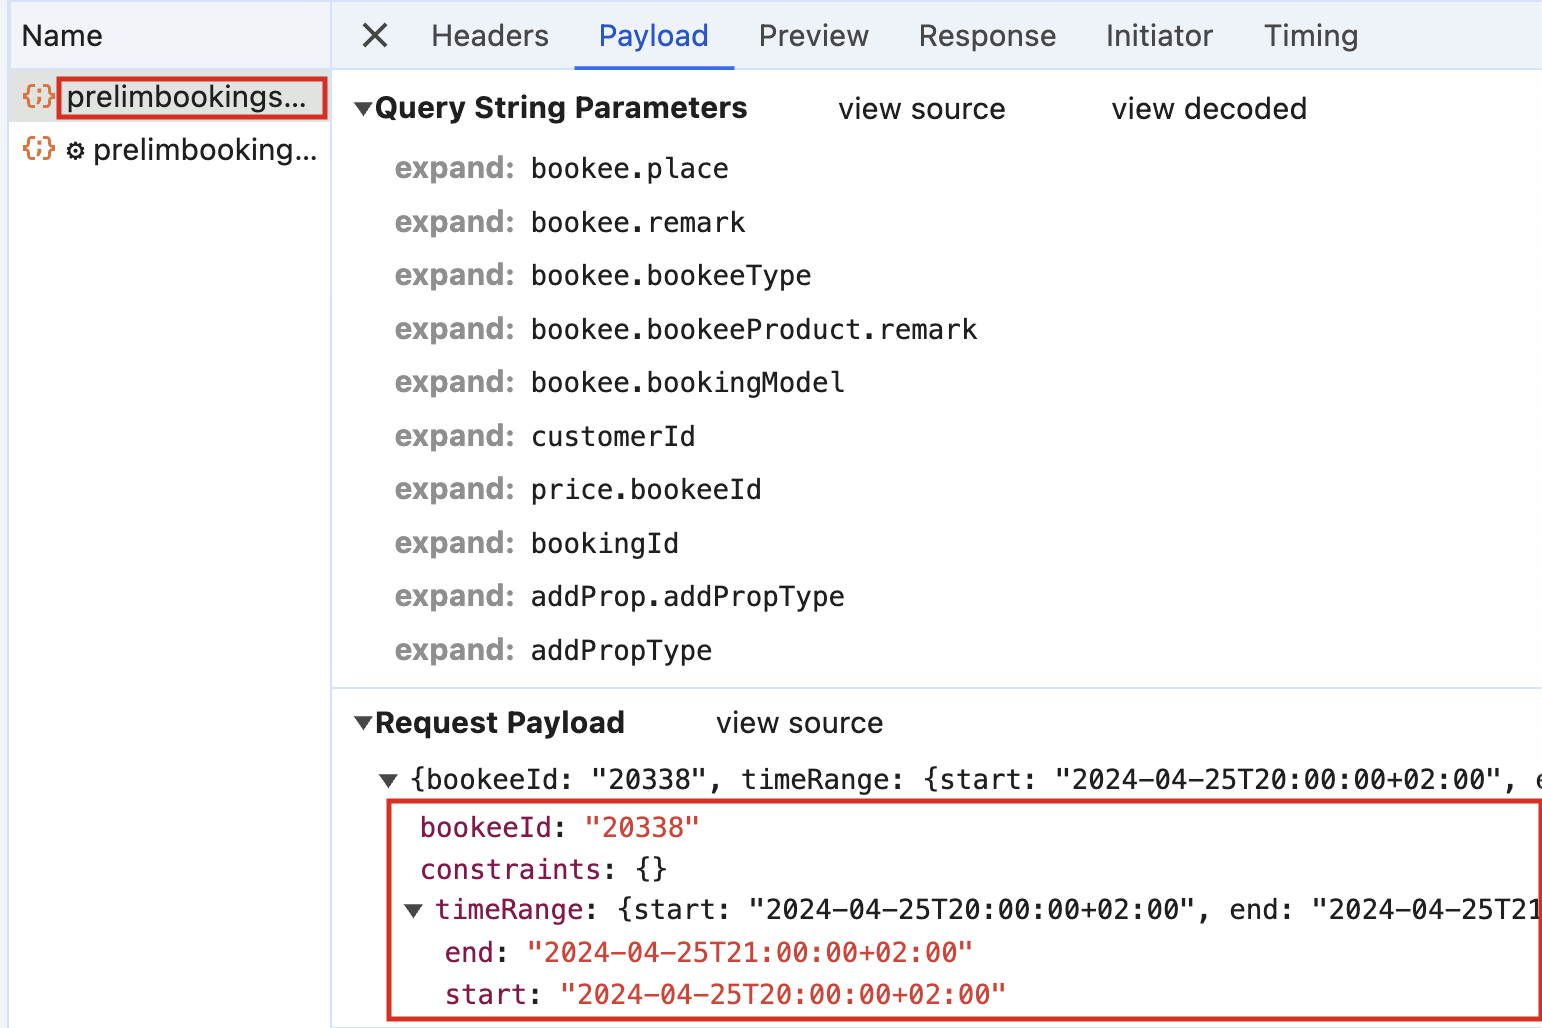Open the Initiator tab
Viewport: 1542px width, 1028px height.
pos(1159,36)
